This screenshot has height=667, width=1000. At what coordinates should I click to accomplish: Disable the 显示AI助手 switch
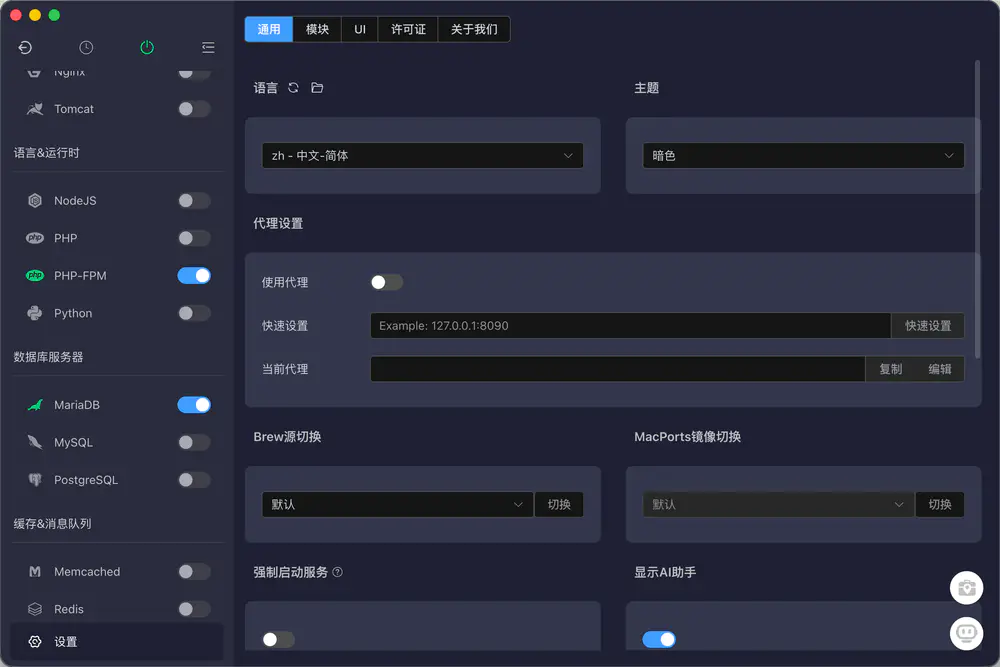659,639
